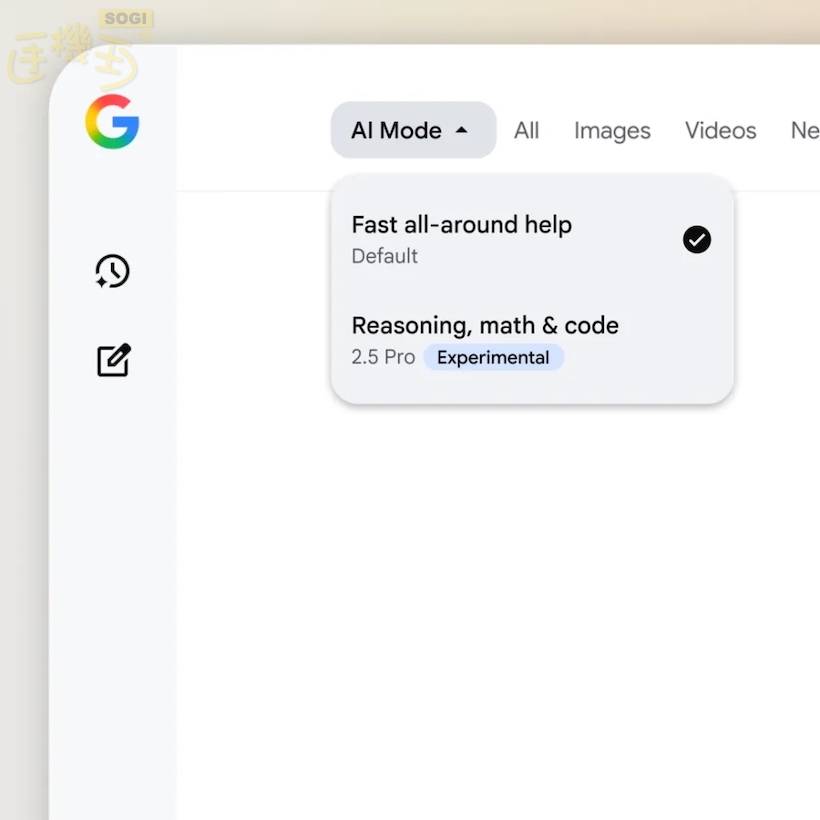
Task: Open the partially visible News tab
Action: (x=804, y=131)
